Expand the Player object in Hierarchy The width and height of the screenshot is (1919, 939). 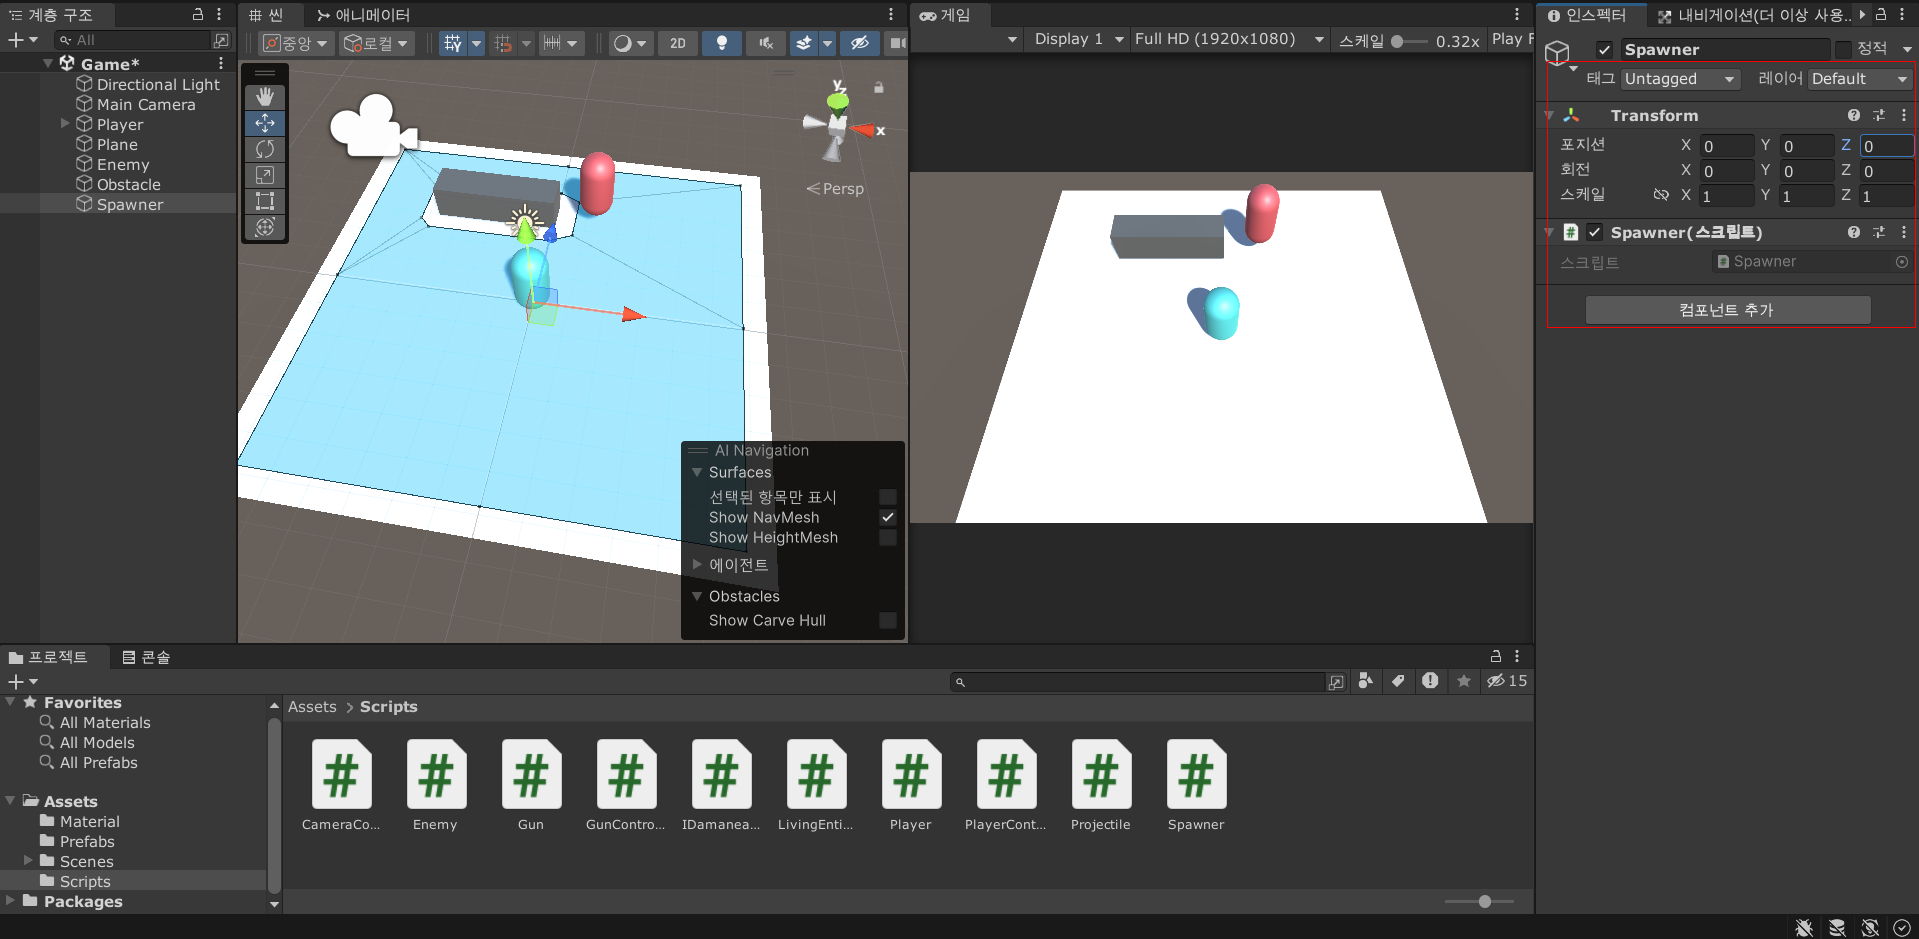coord(65,124)
